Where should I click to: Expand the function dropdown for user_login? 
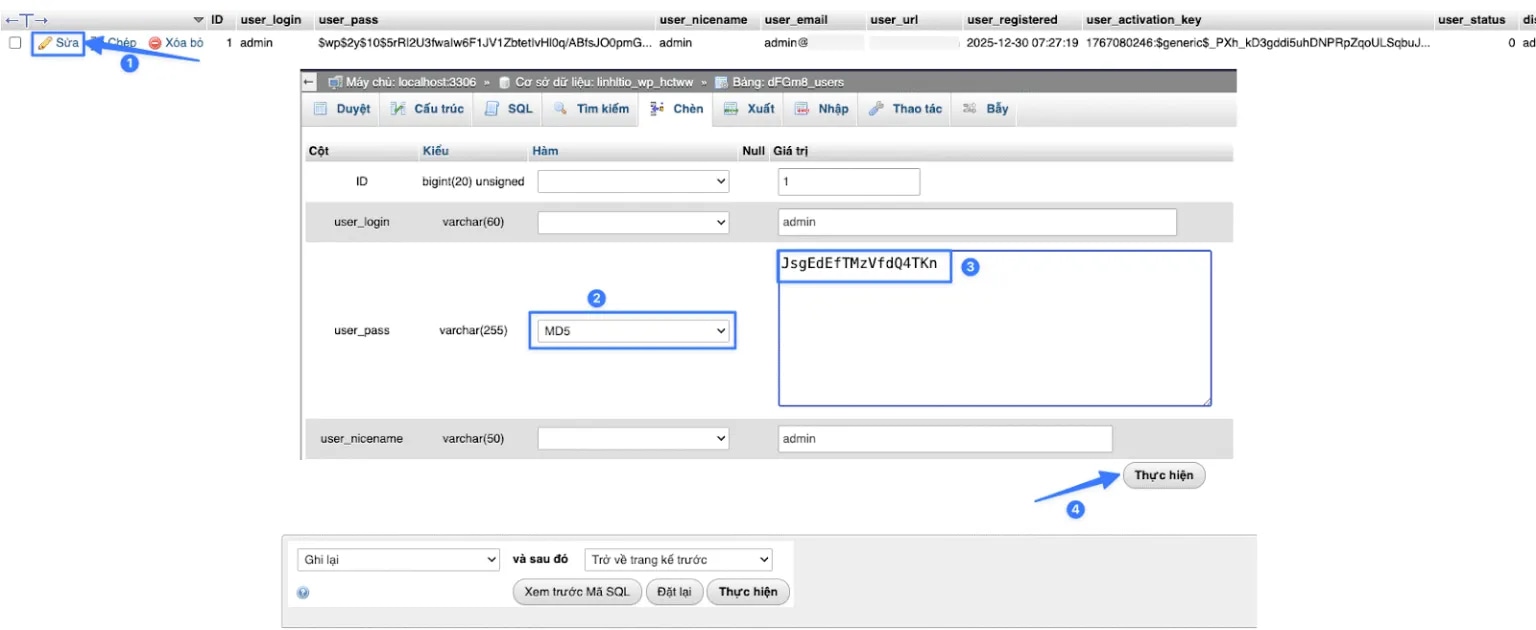633,222
